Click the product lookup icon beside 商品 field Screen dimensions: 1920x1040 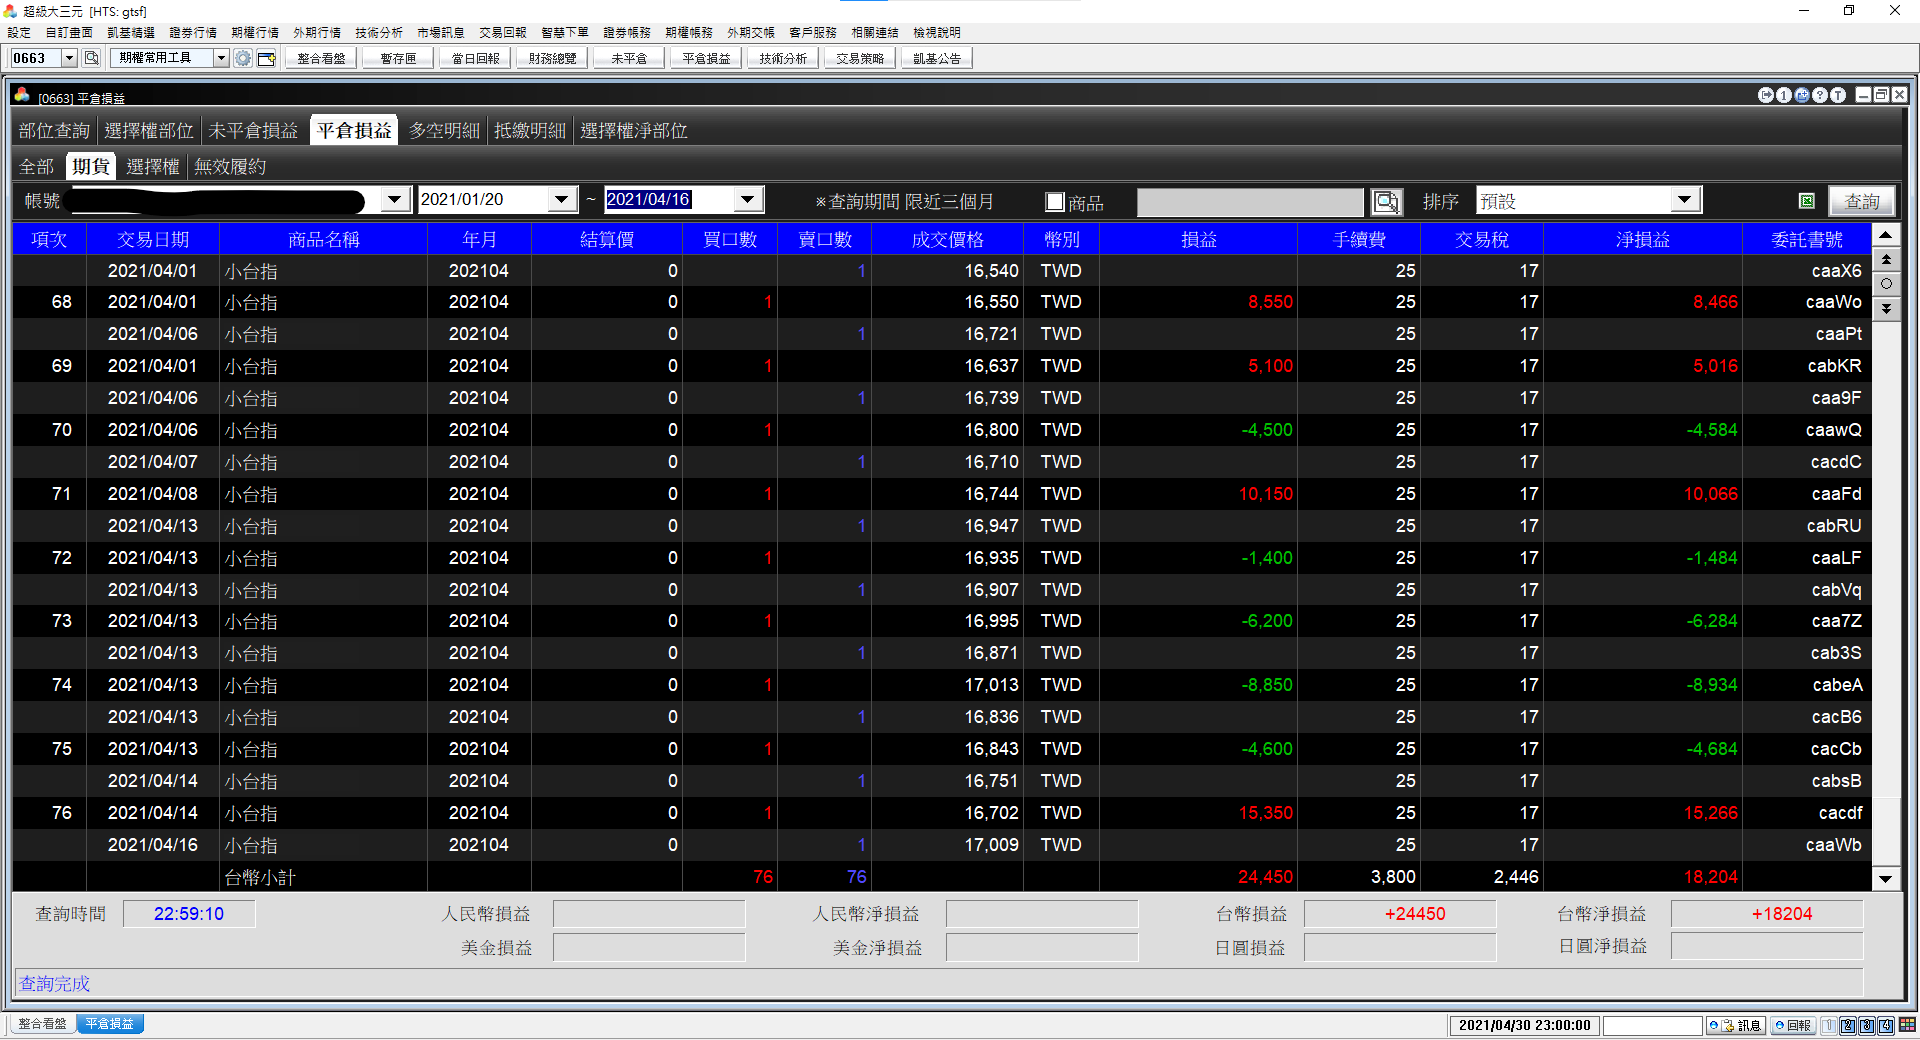(1386, 202)
